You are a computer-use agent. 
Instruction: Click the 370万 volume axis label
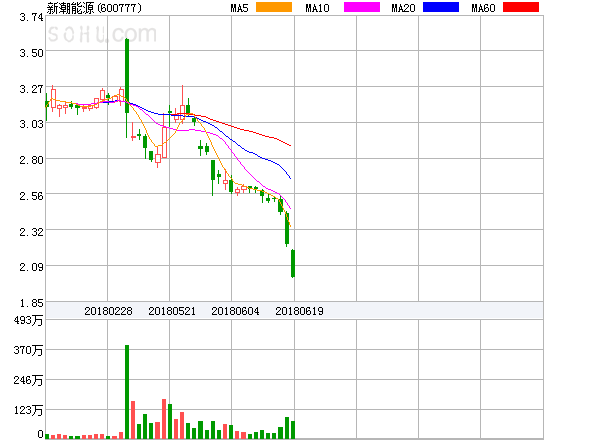click(28, 350)
